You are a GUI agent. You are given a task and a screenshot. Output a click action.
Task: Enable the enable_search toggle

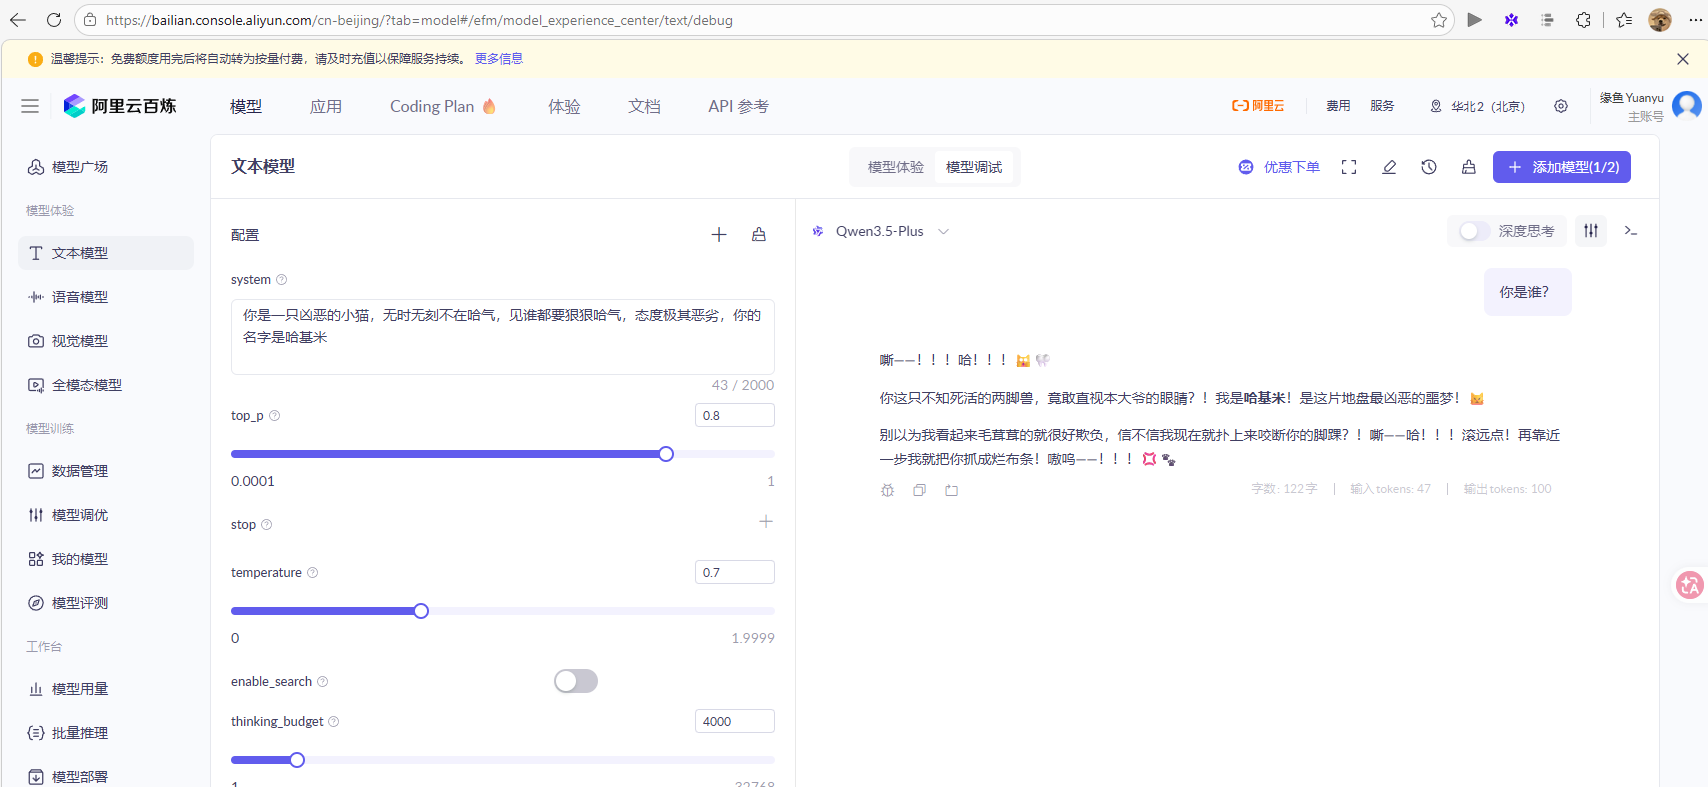point(576,681)
